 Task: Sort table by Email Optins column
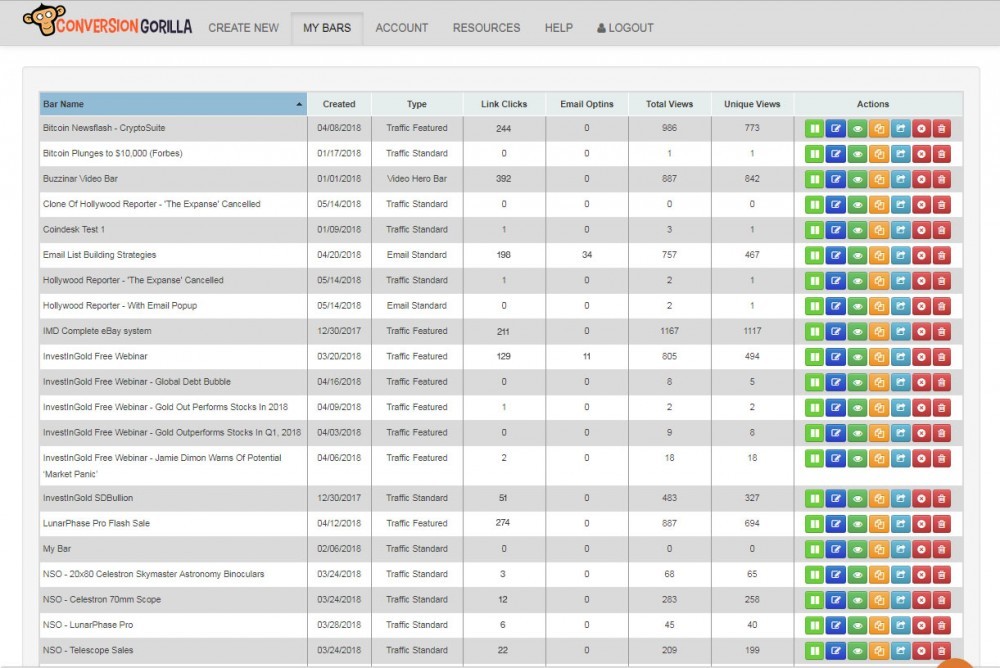(x=587, y=104)
